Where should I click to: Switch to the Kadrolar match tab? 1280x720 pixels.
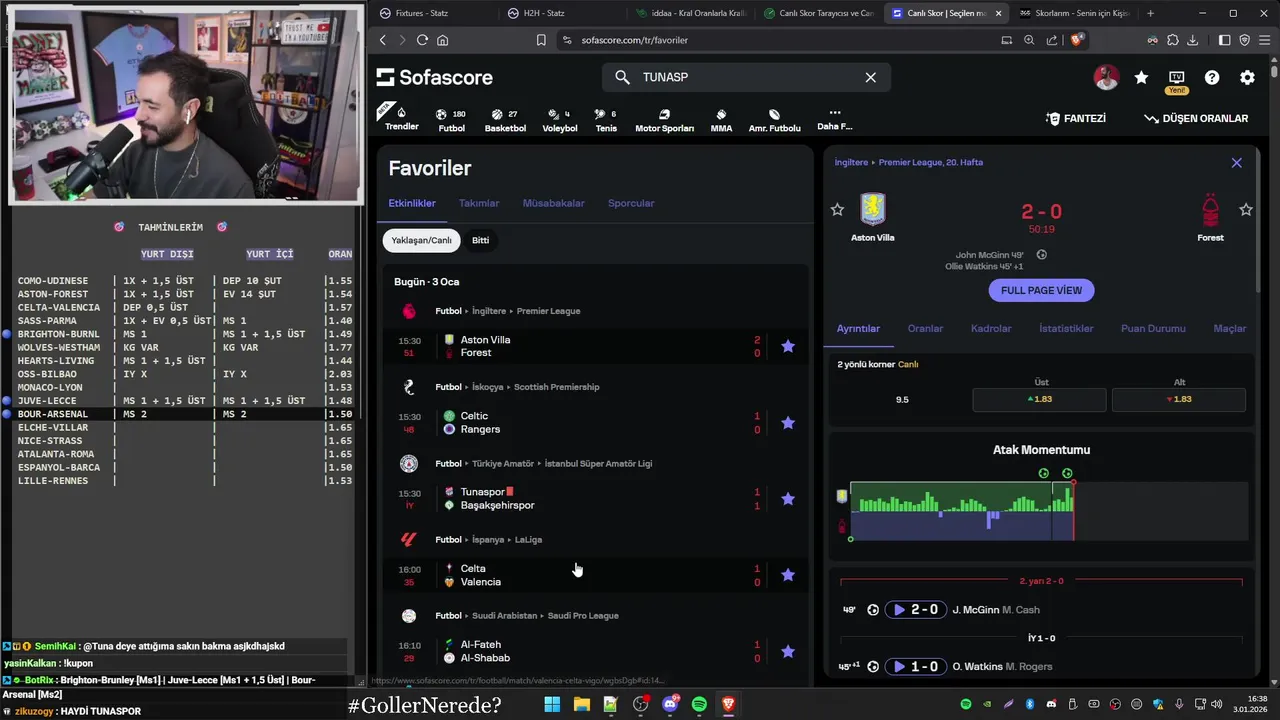click(991, 328)
